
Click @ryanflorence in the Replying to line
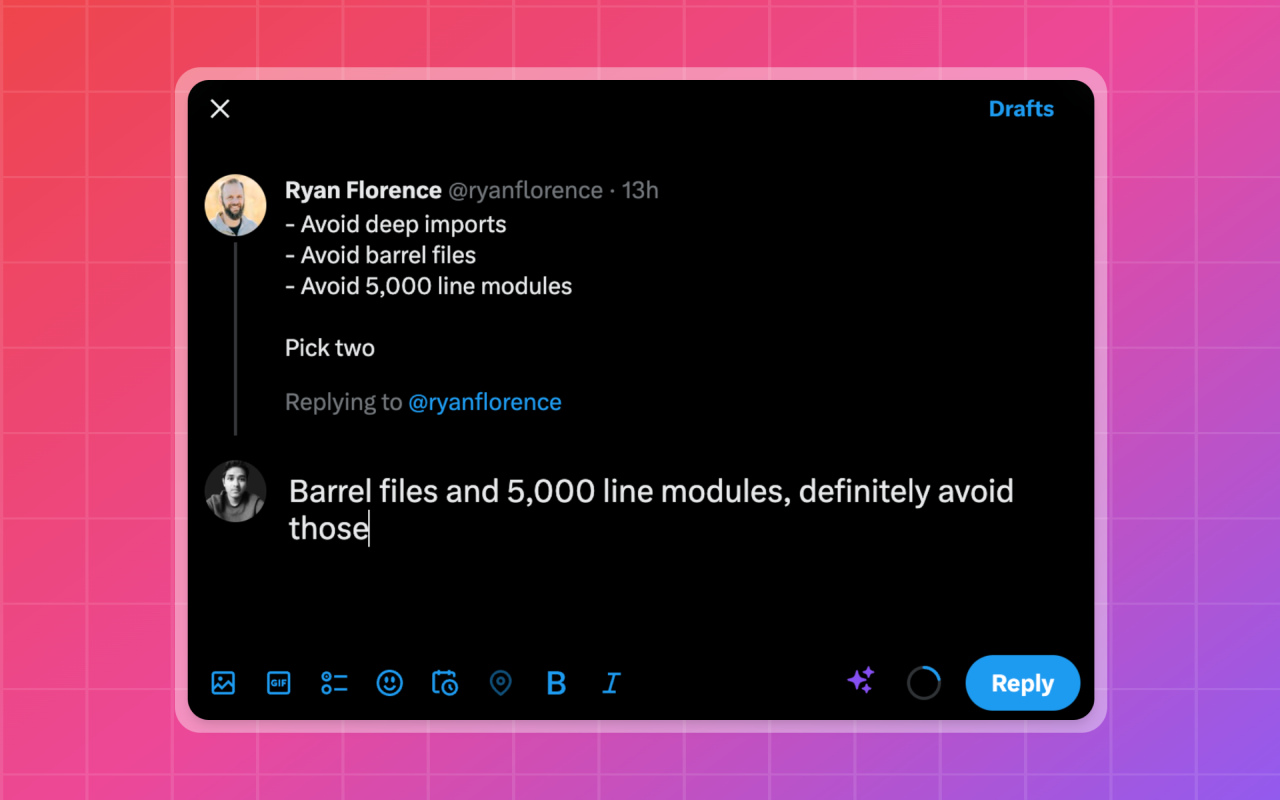(485, 402)
